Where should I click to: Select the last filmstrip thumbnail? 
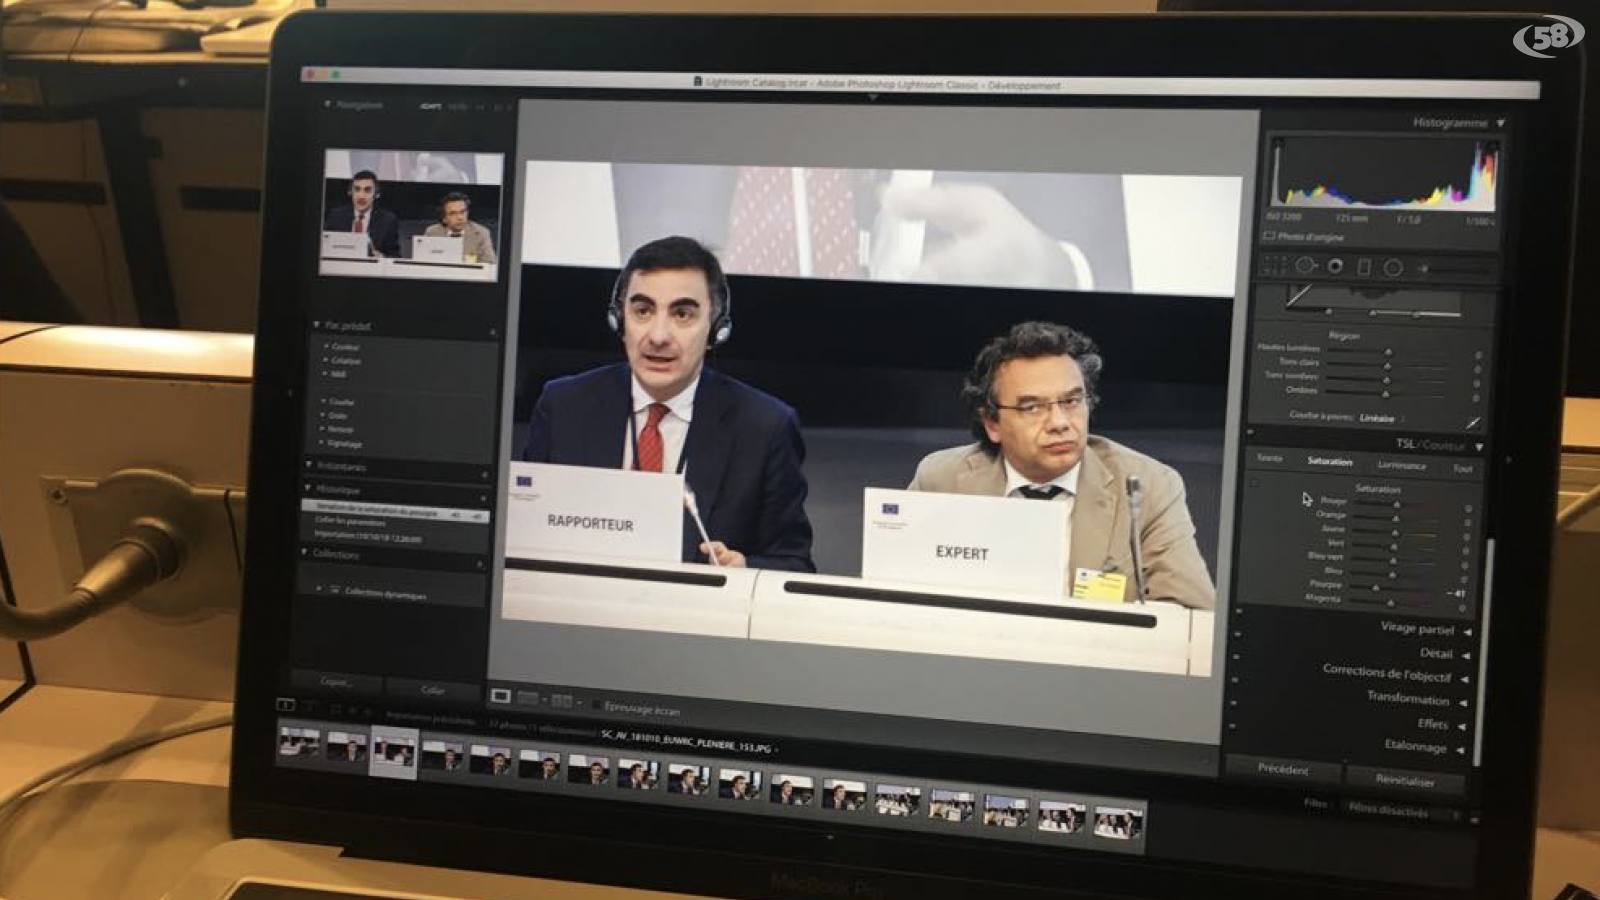1117,822
